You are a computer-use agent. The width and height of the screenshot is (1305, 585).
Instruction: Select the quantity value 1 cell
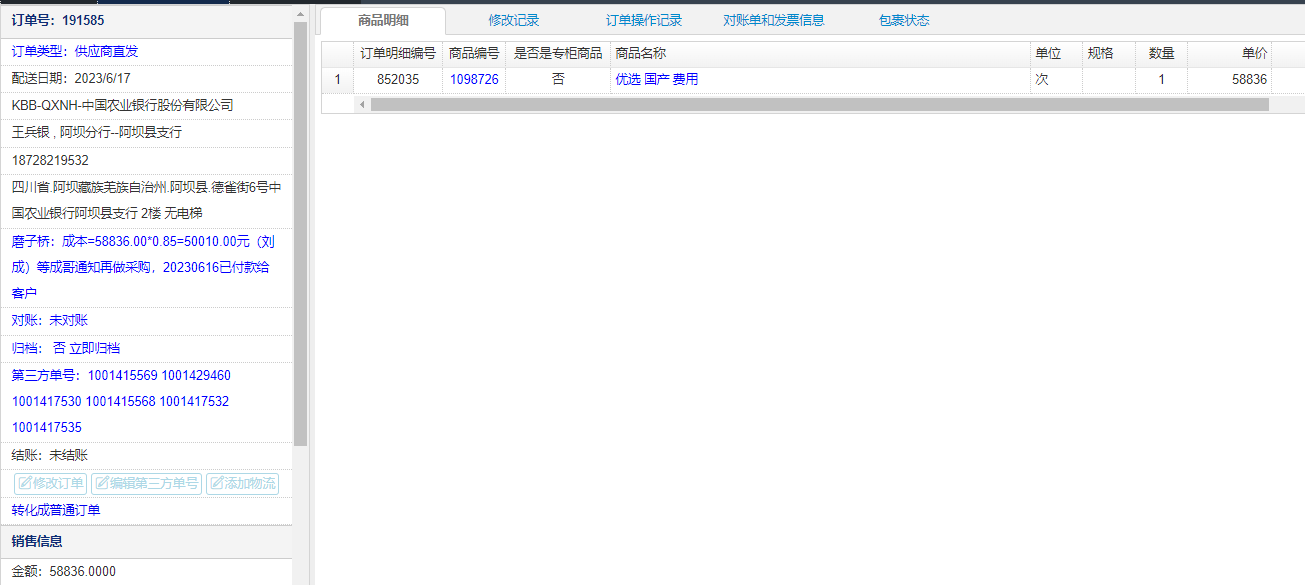[1161, 80]
